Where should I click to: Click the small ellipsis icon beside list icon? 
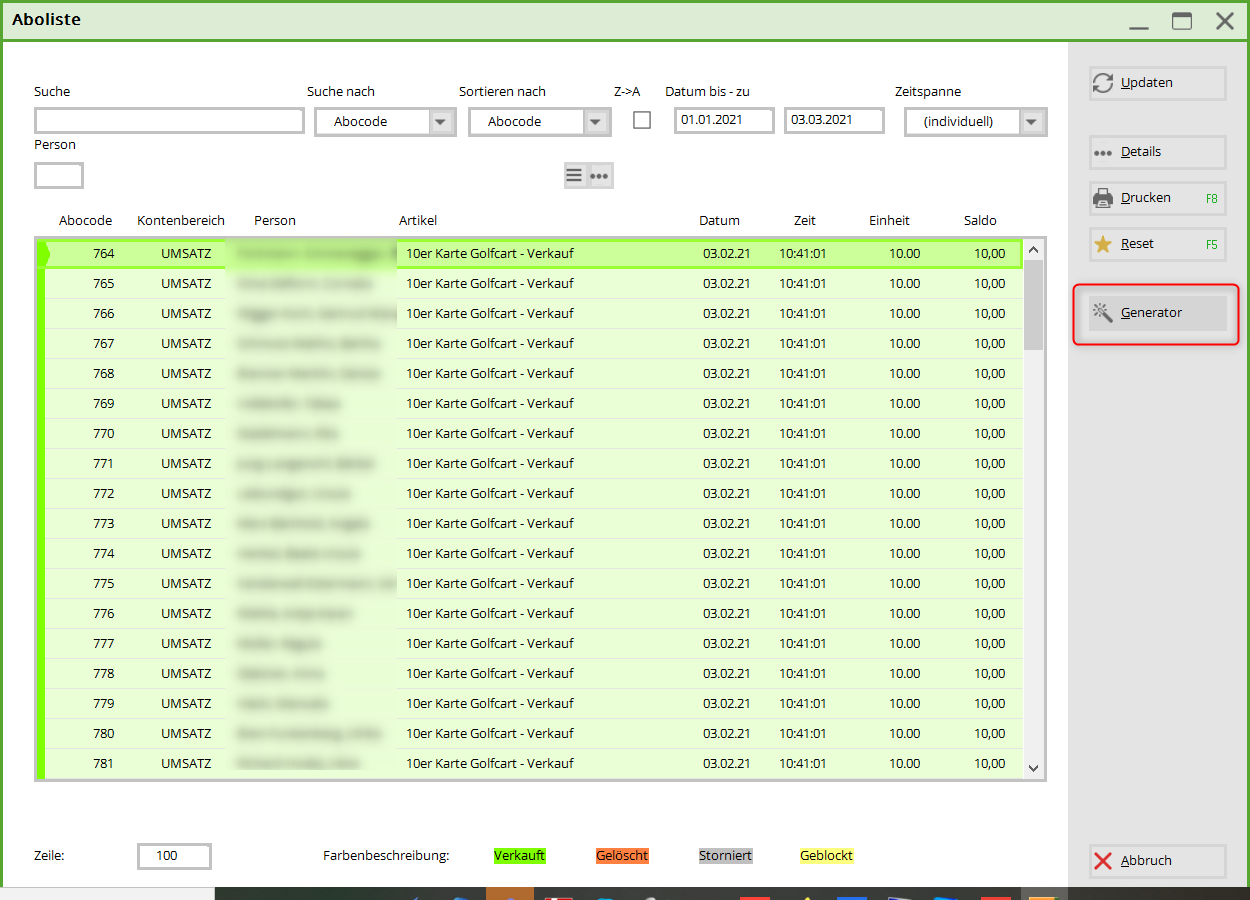pyautogui.click(x=600, y=176)
